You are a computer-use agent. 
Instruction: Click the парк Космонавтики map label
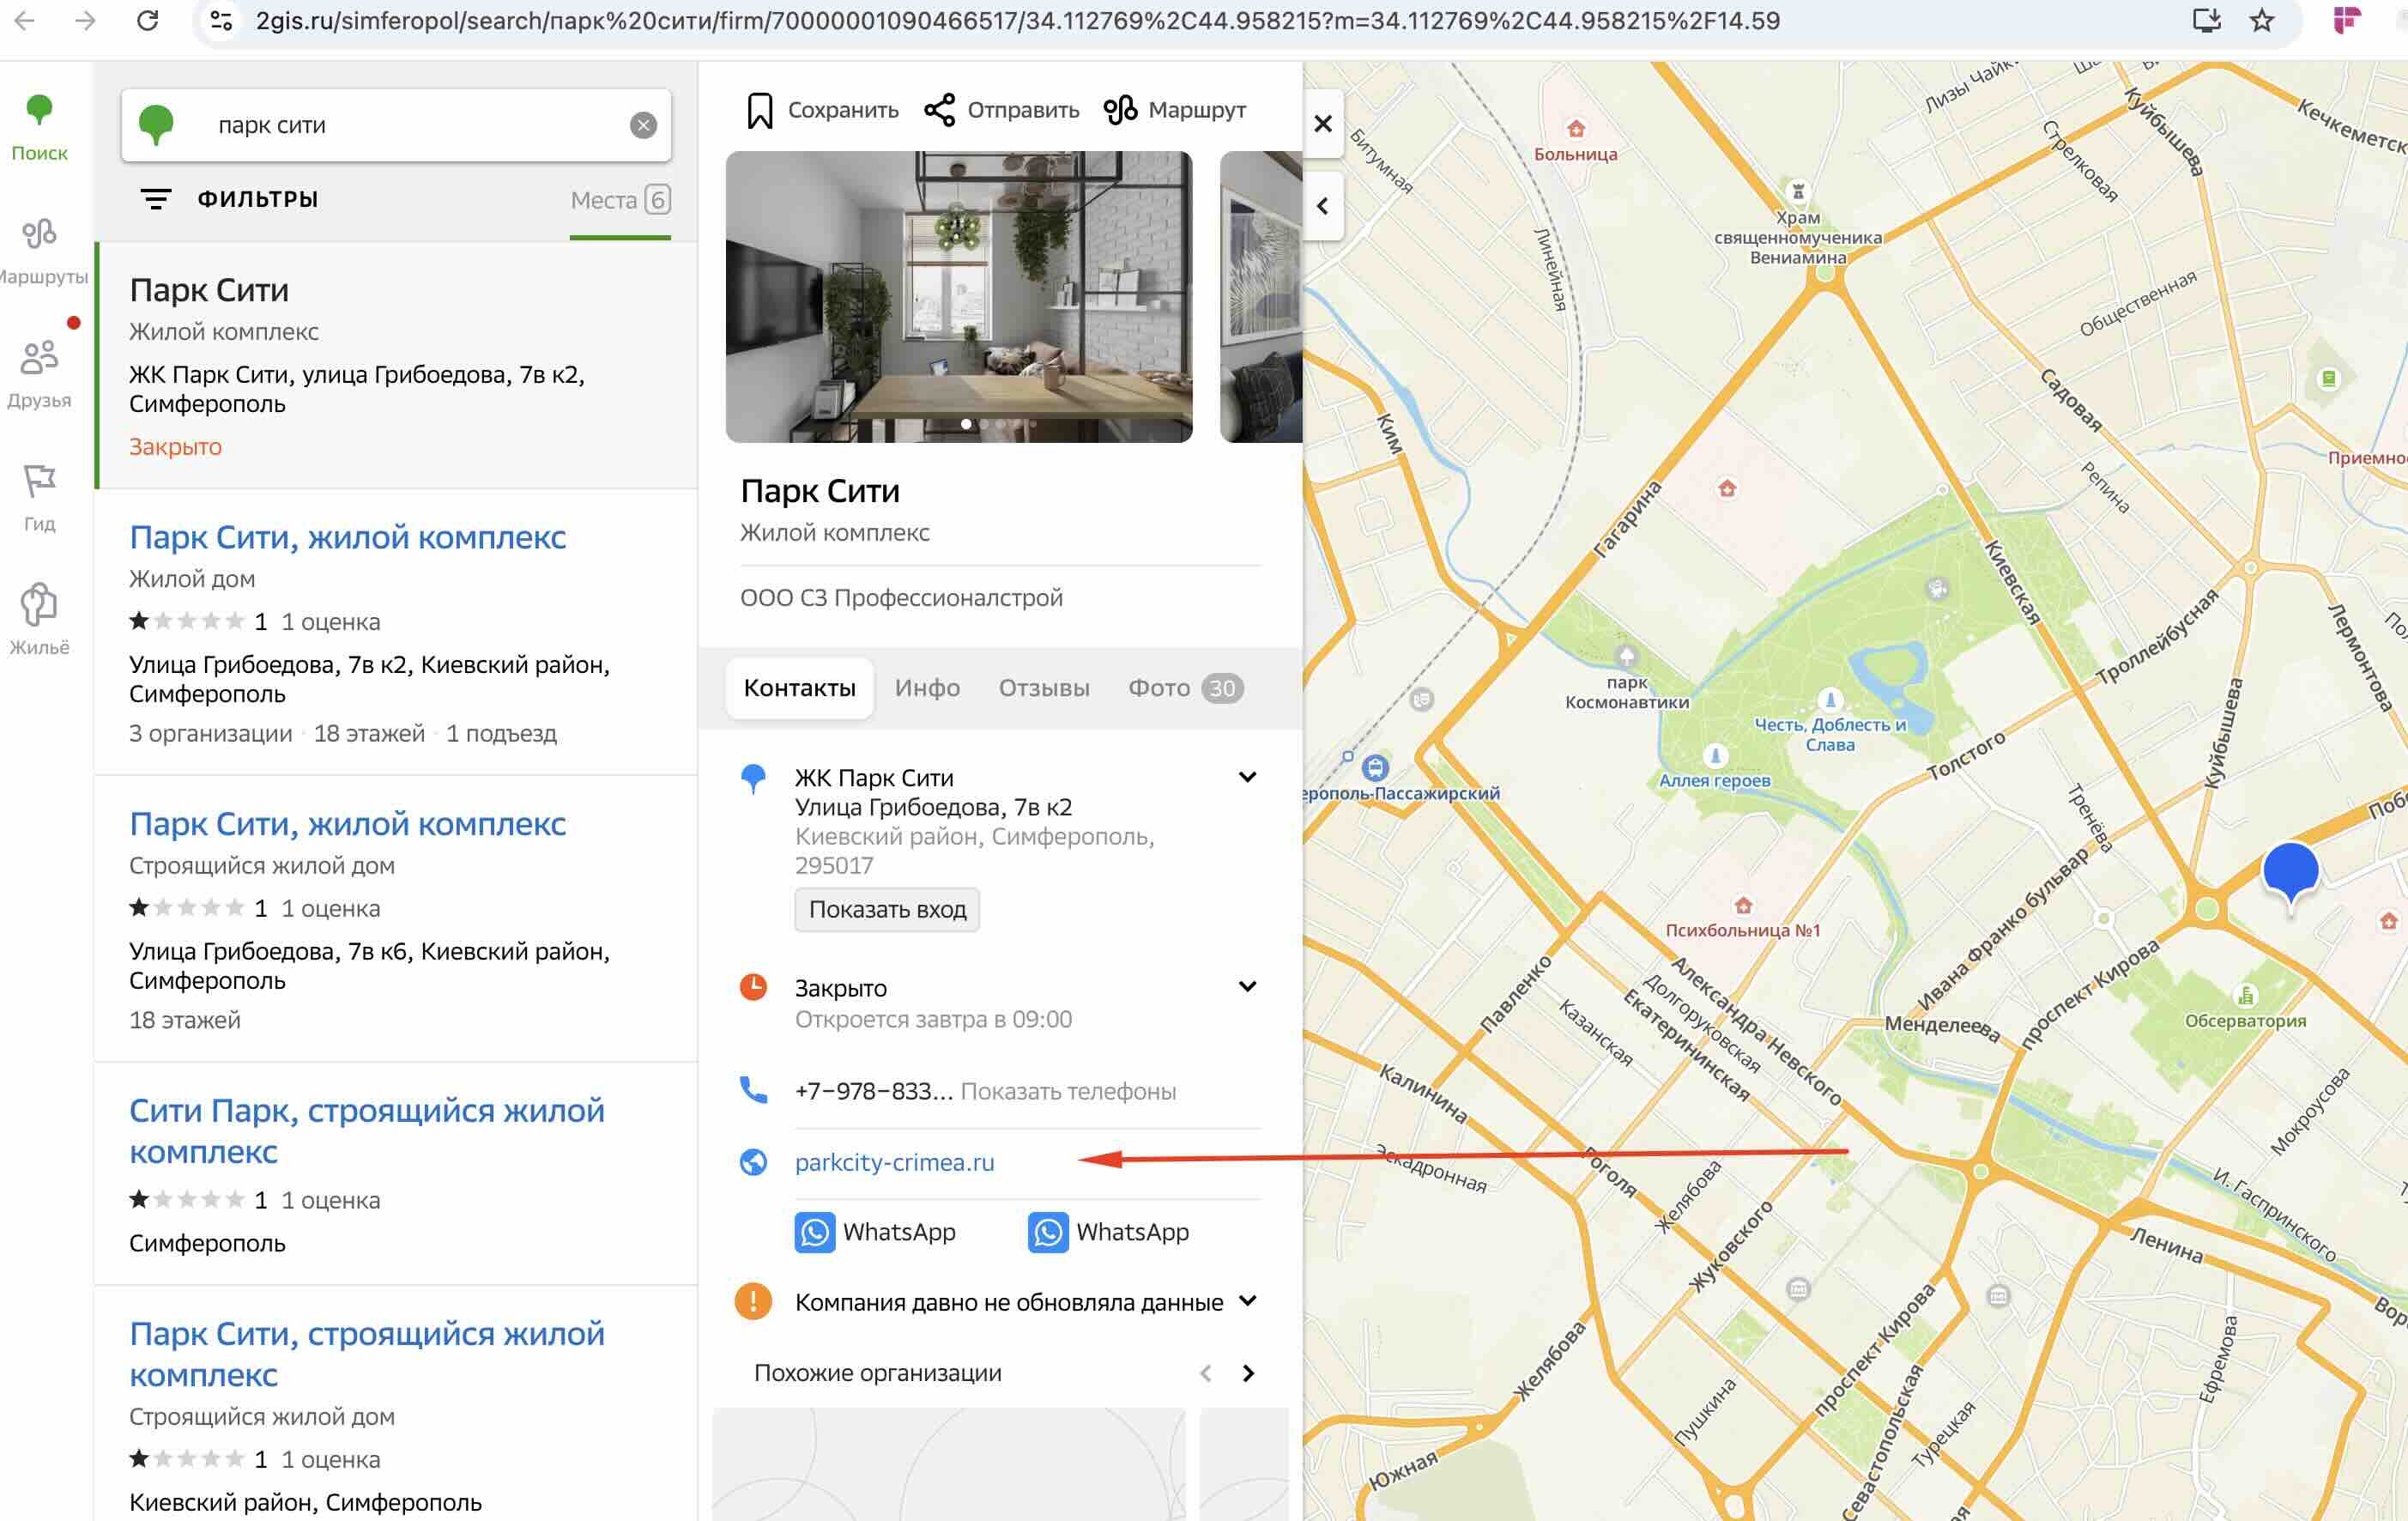point(1626,692)
